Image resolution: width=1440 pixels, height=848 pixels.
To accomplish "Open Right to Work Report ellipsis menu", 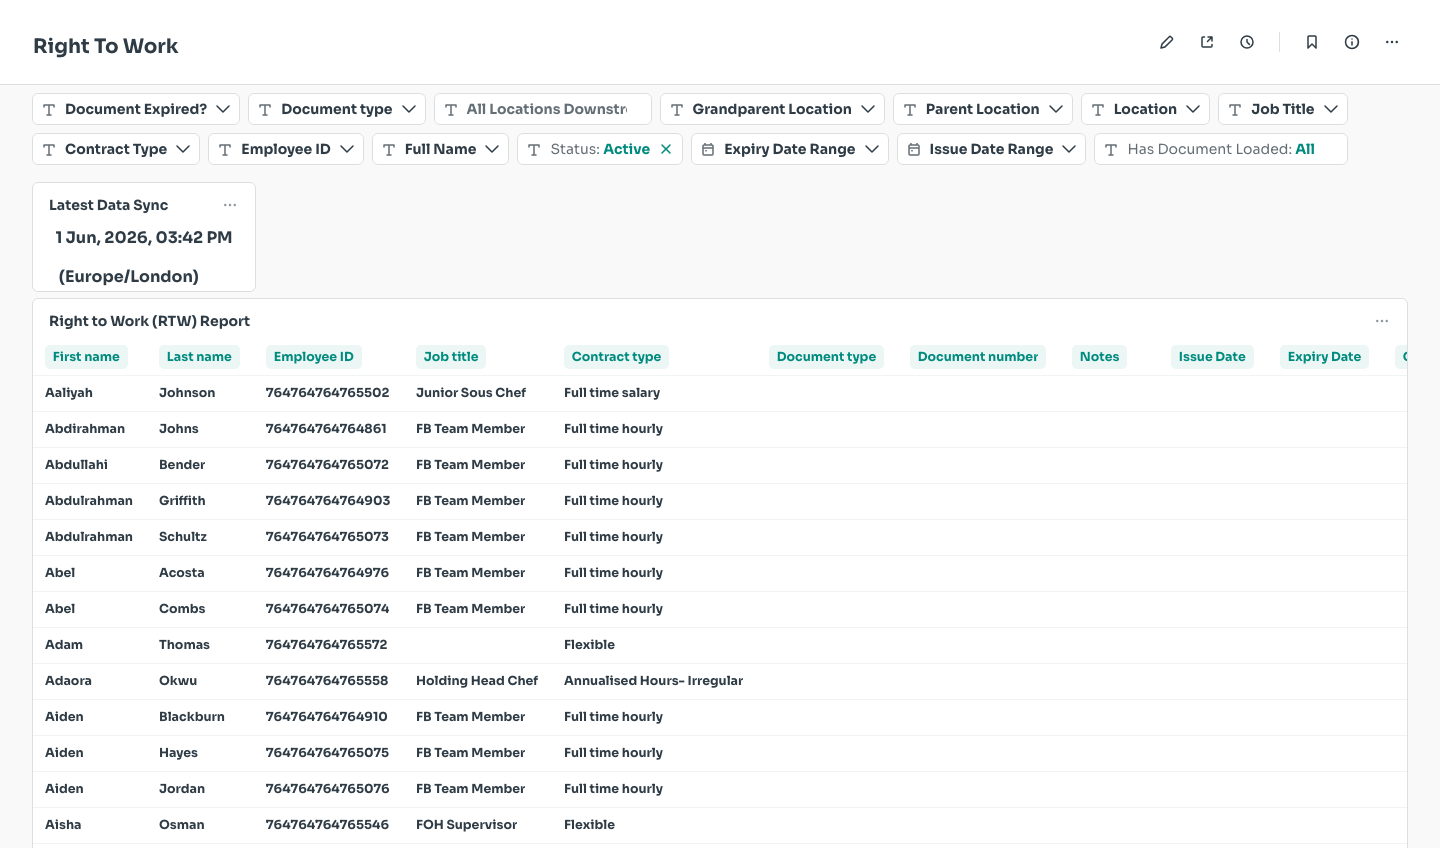I will pos(1382,321).
